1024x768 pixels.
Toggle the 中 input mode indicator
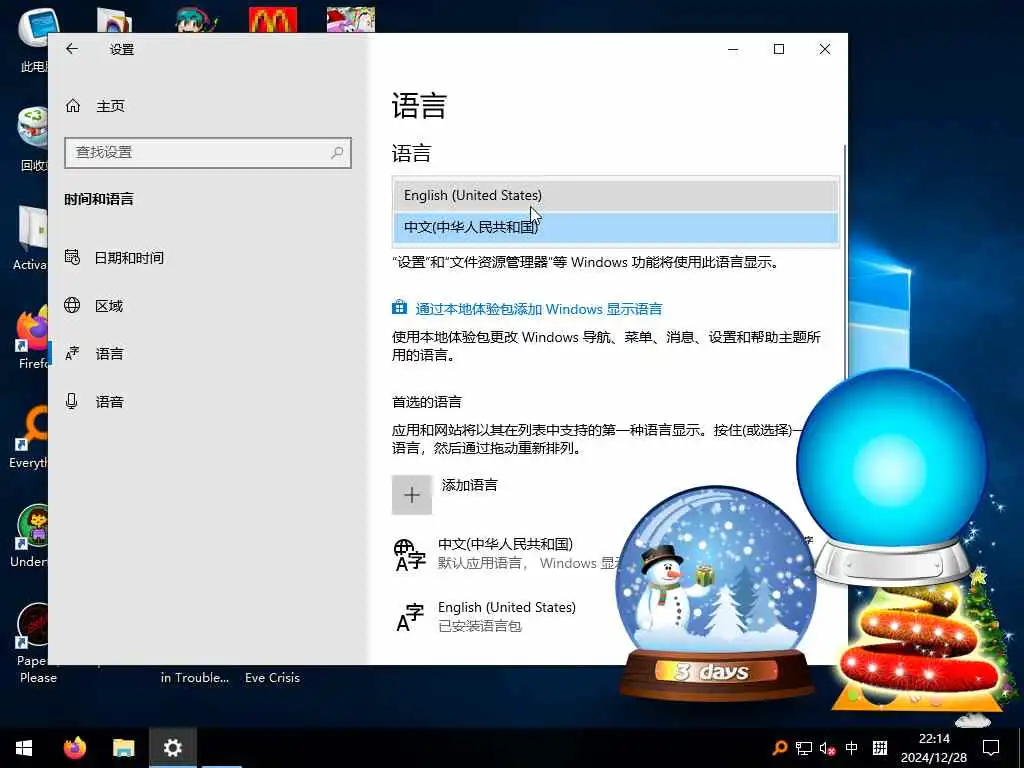(852, 748)
